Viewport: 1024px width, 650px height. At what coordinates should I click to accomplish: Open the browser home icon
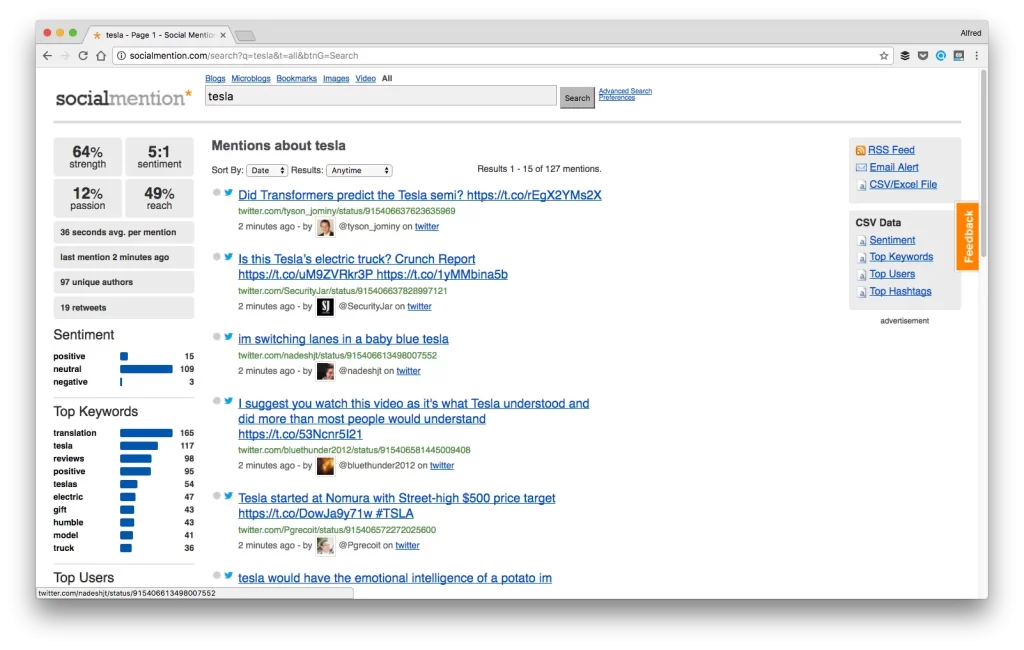[x=101, y=56]
